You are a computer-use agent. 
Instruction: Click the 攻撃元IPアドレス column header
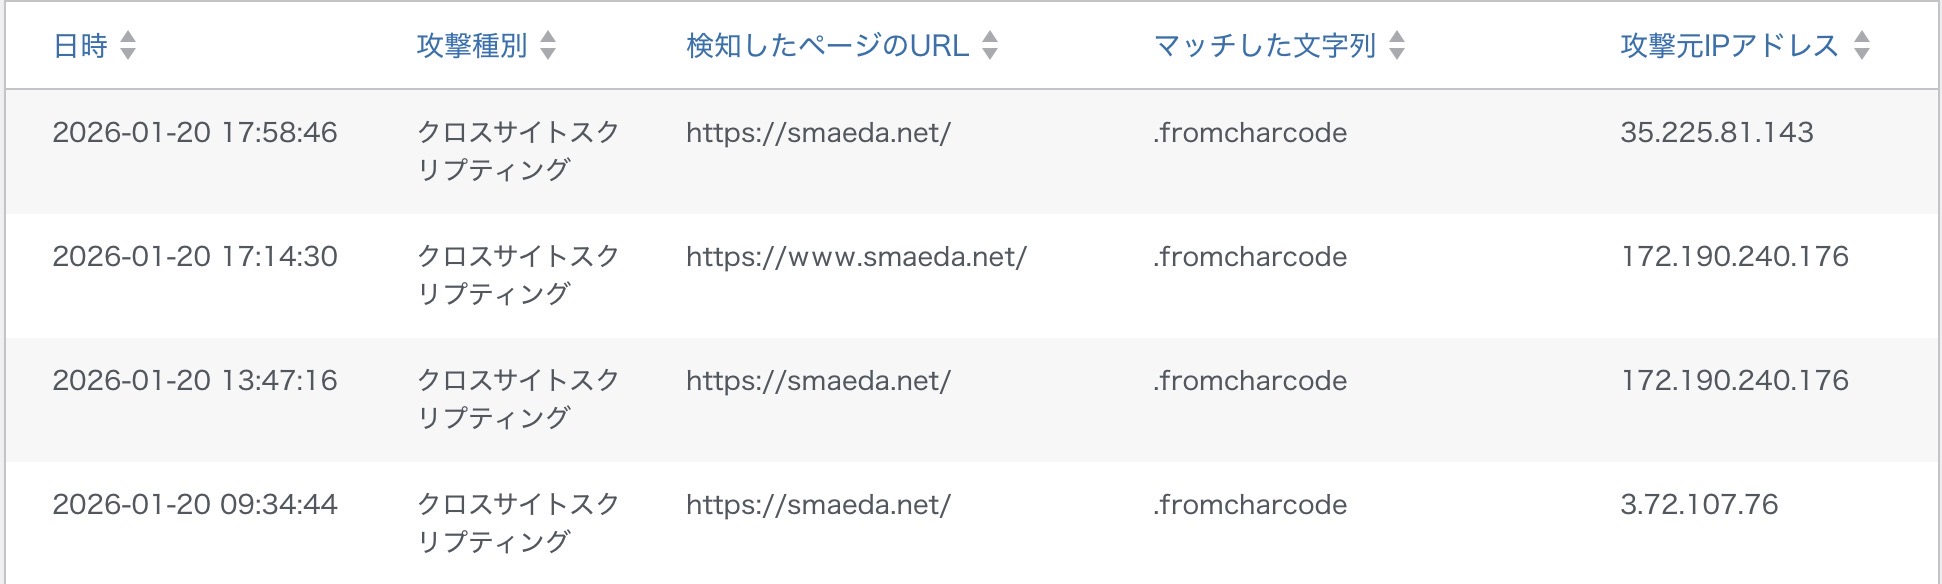[1729, 46]
